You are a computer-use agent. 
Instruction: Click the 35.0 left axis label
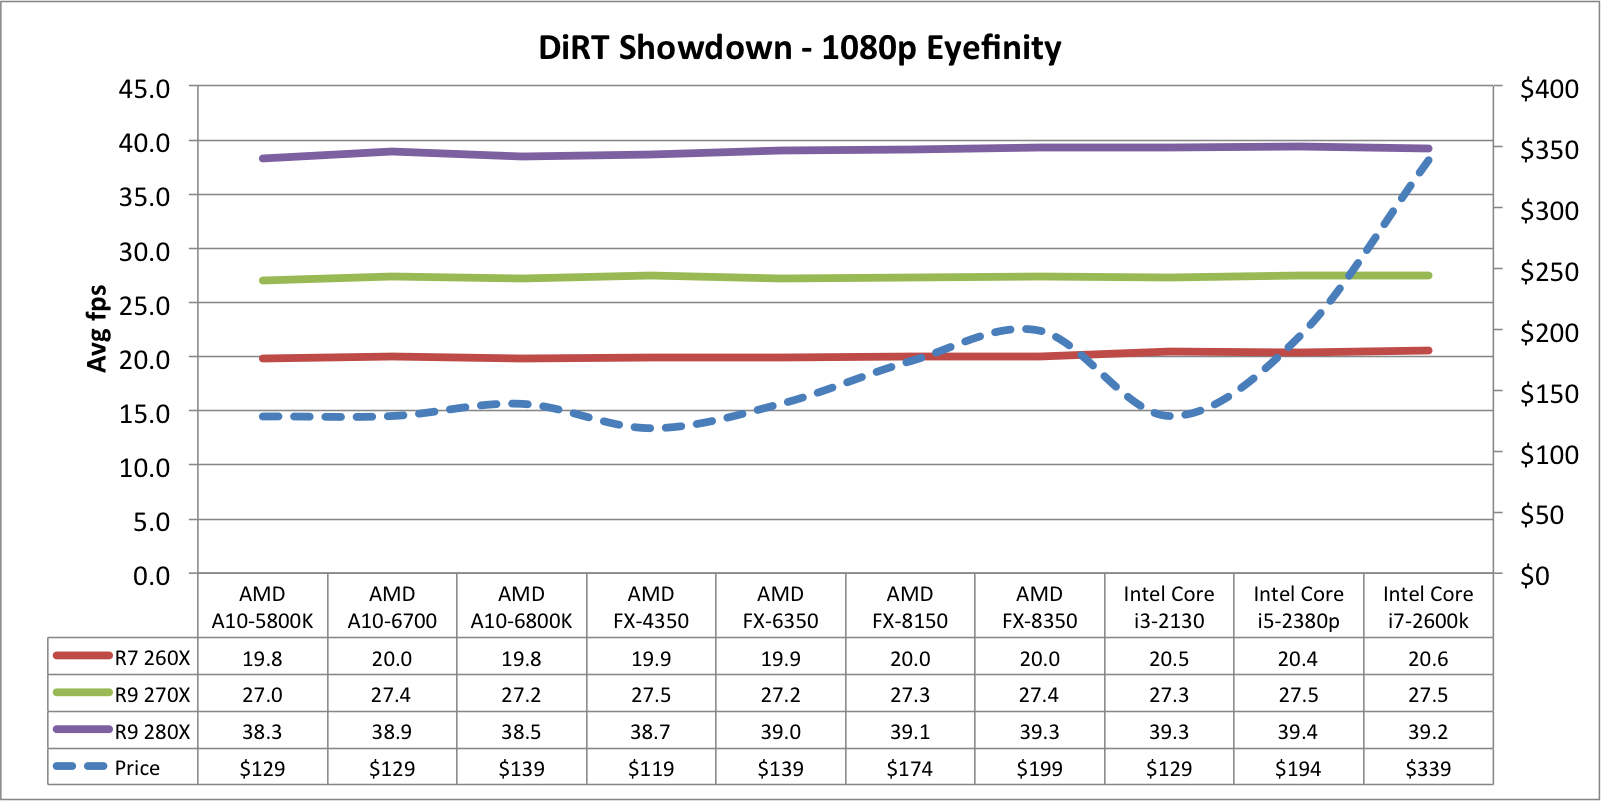pos(144,197)
